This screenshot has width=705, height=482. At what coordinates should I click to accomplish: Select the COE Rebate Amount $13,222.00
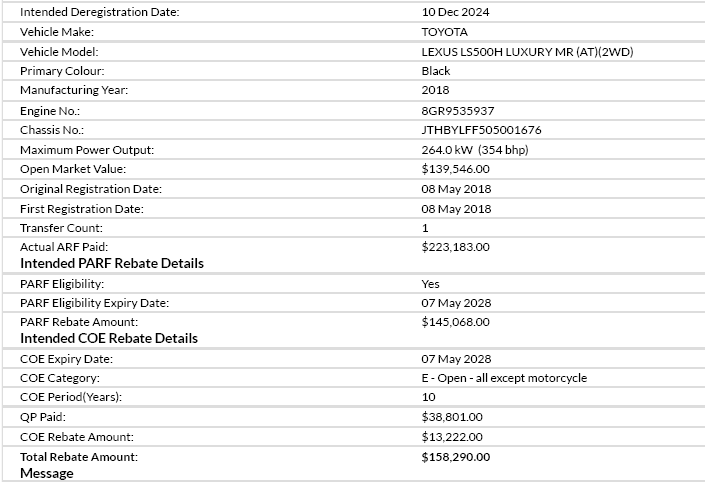pos(452,437)
